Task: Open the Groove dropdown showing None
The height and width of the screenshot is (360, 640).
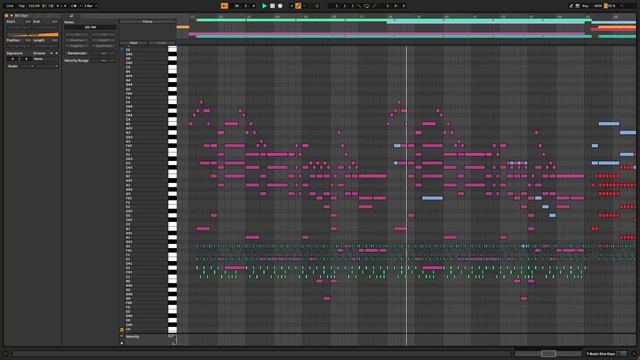Action: click(x=46, y=59)
